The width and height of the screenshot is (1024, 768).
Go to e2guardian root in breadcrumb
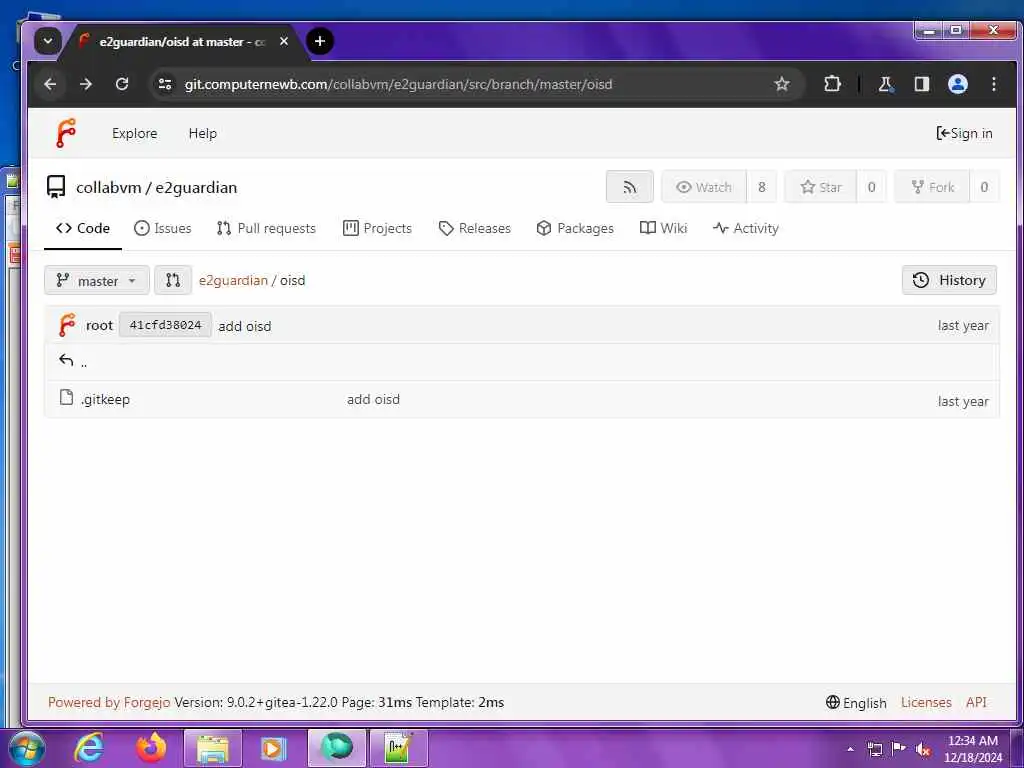click(x=233, y=280)
